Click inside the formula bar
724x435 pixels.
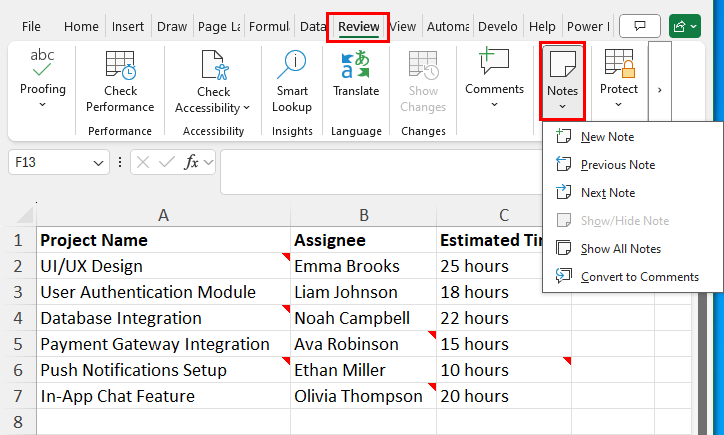[x=381, y=171]
